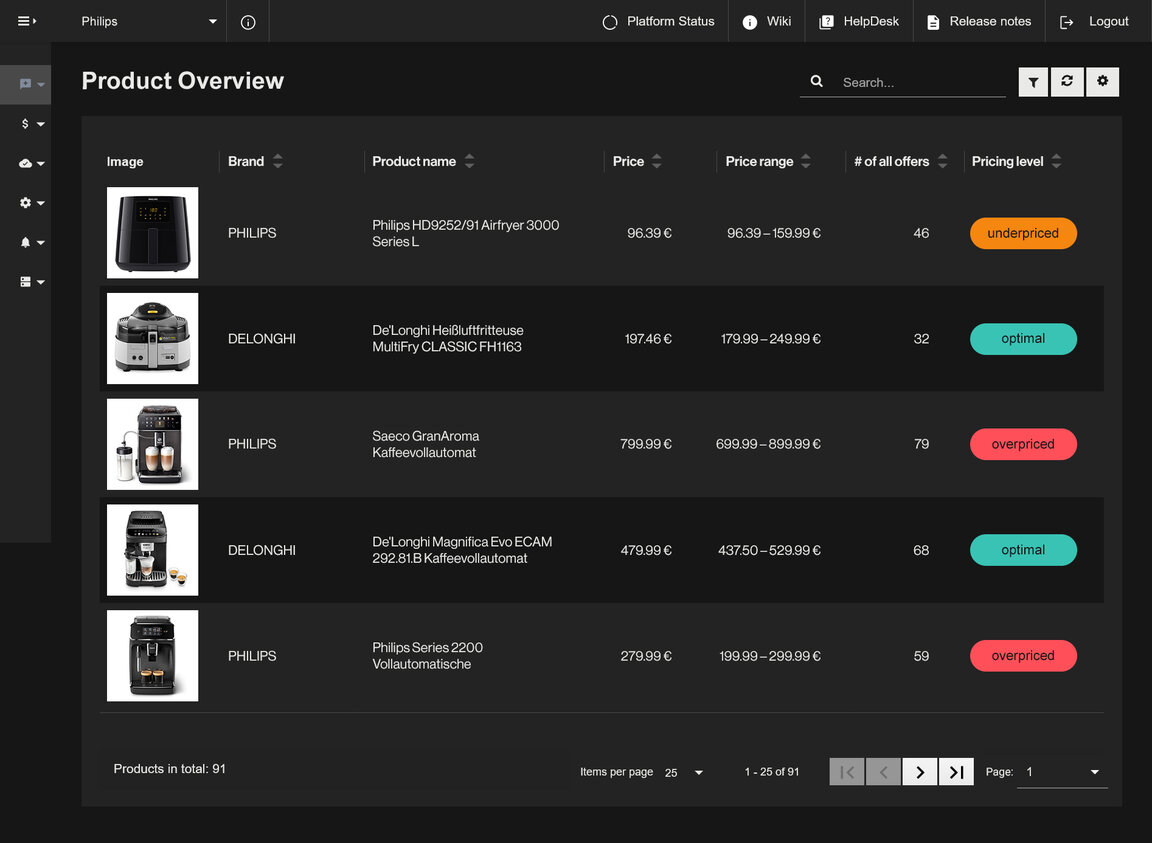Open the bell notifications sidebar menu
1152x843 pixels.
pyautogui.click(x=31, y=243)
